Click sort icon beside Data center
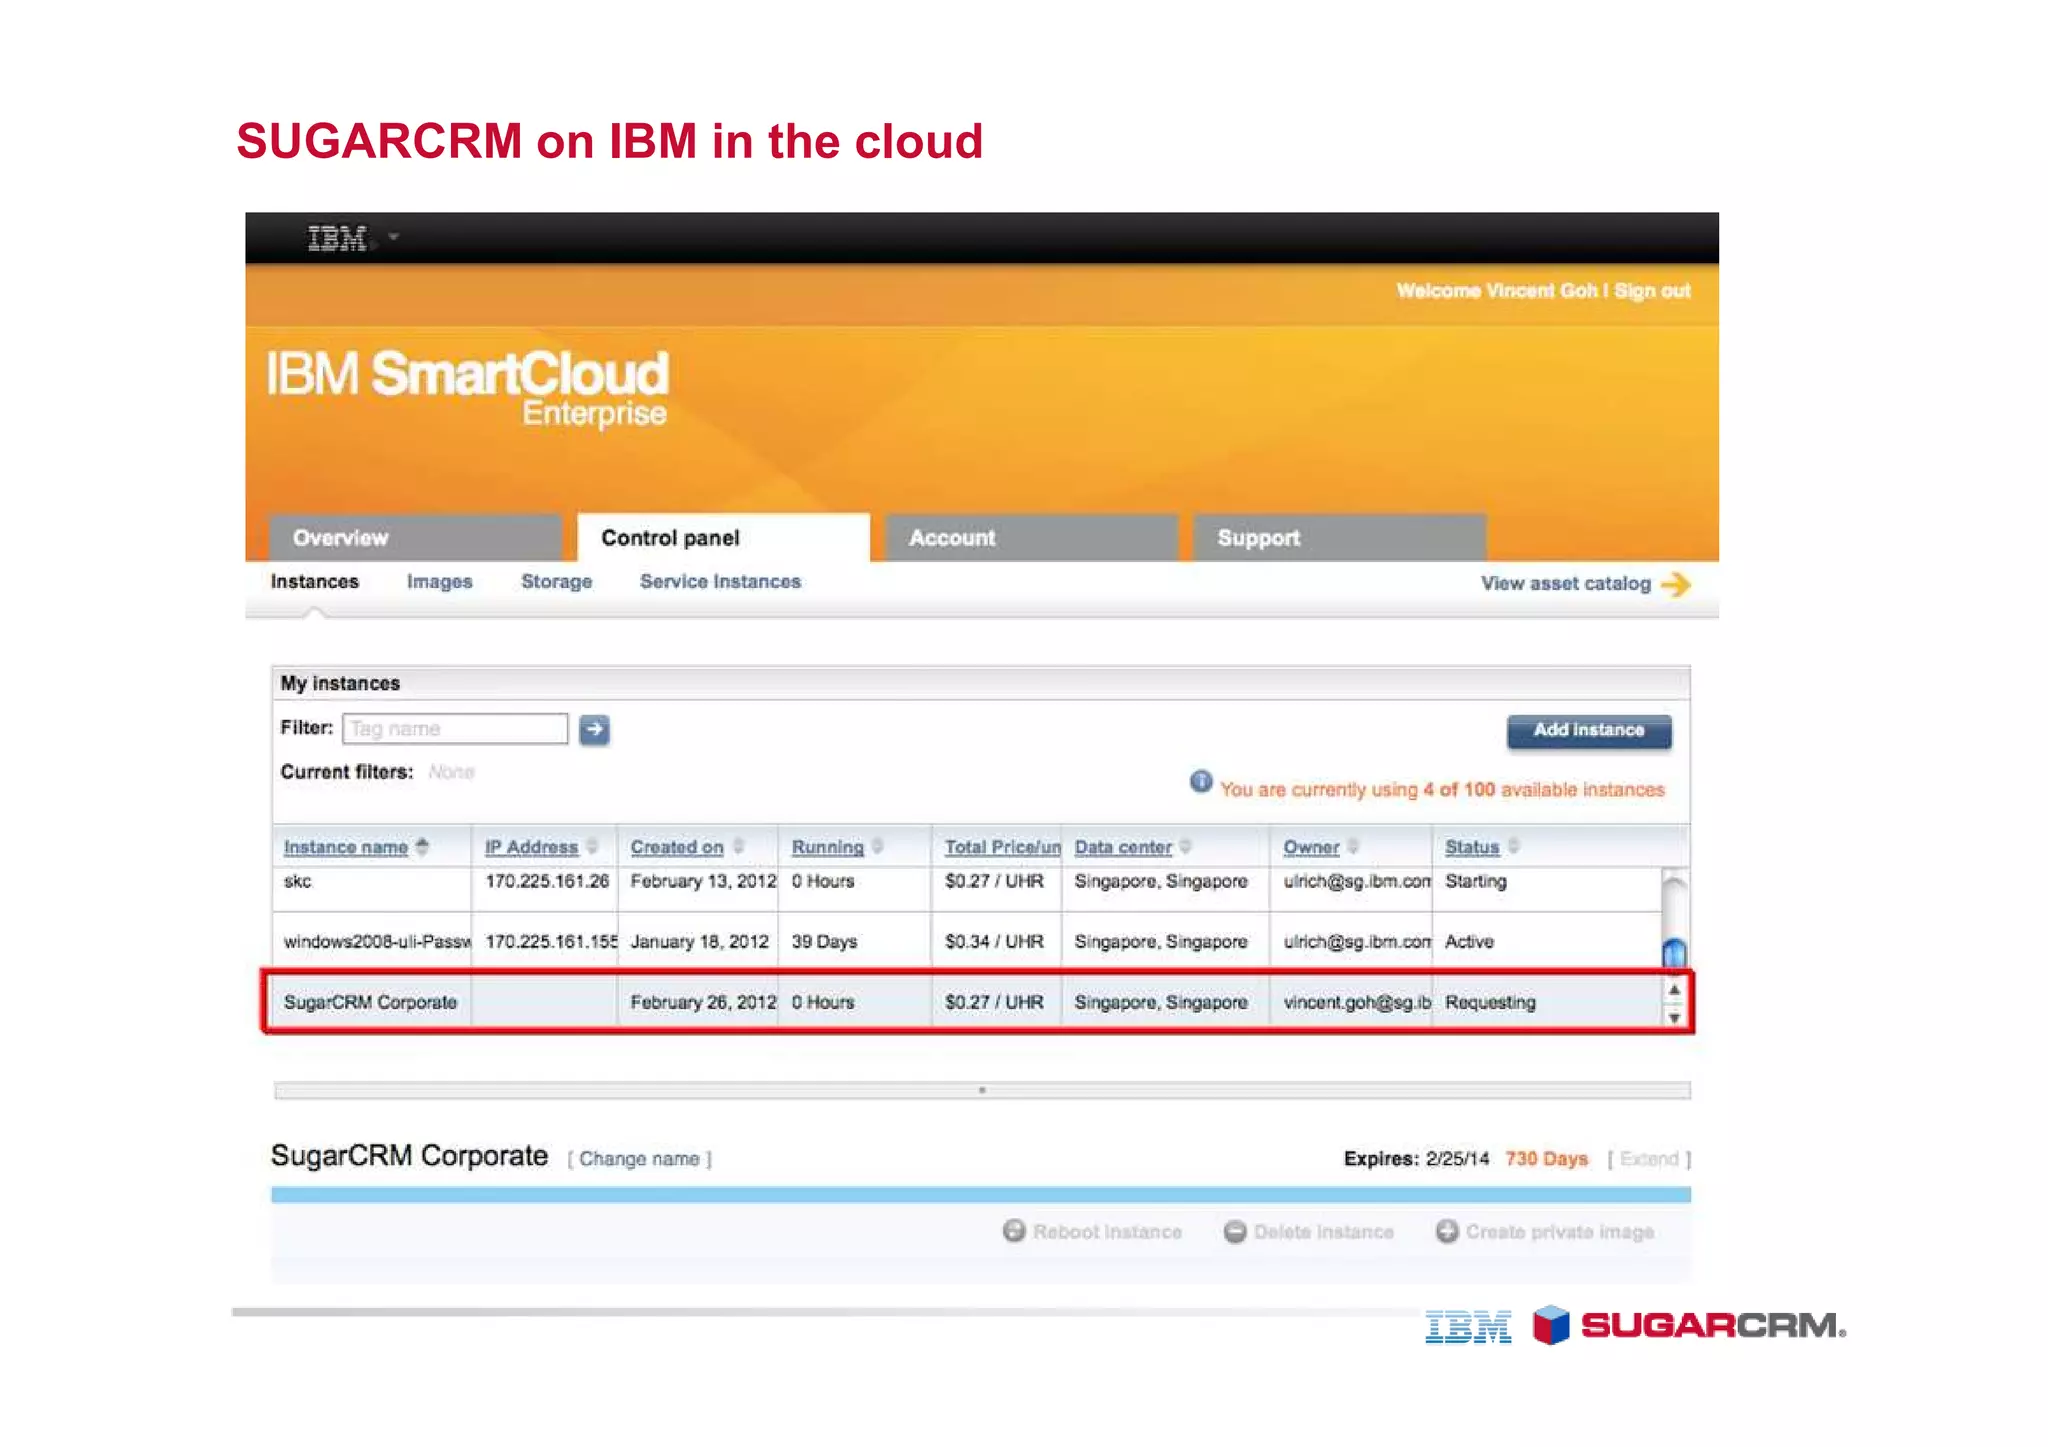 [x=1185, y=847]
